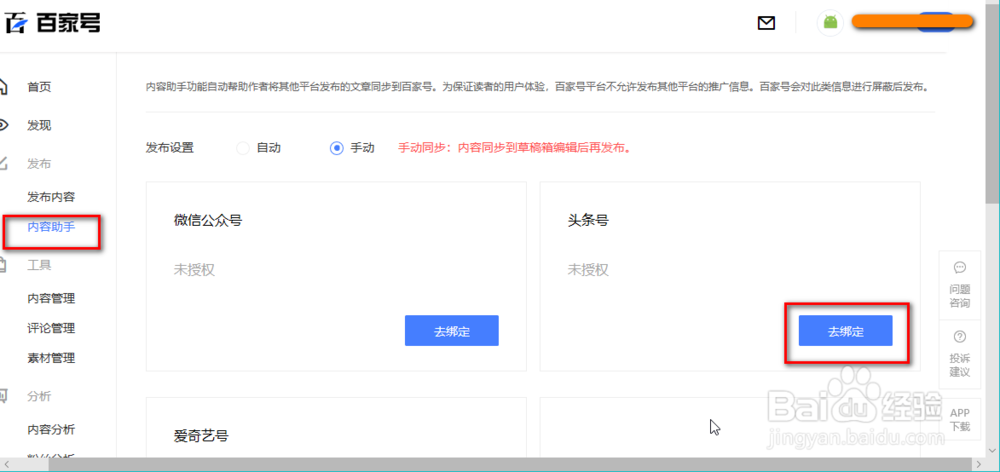The width and height of the screenshot is (1000, 472).
Task: Click 去绑定 for 微信公众号
Action: [452, 330]
